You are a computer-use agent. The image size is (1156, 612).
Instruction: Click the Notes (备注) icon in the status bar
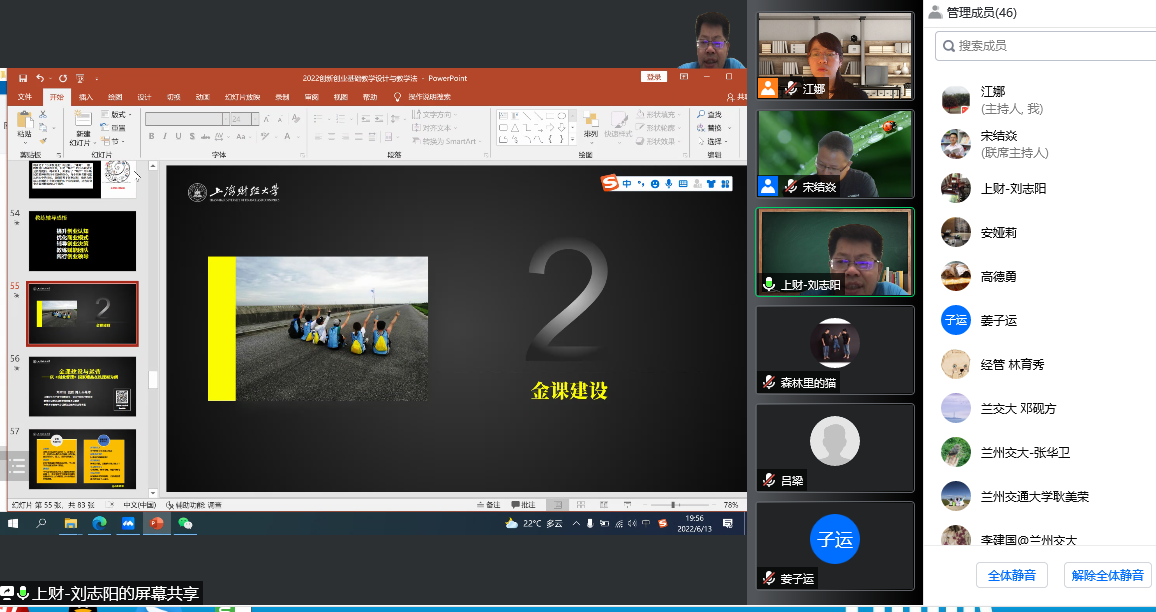tap(490, 504)
